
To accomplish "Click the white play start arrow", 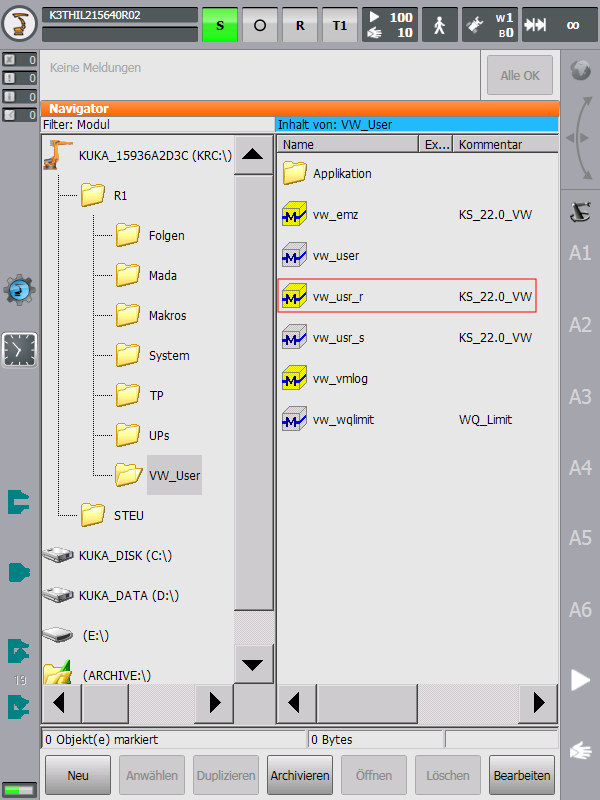I will point(581,680).
